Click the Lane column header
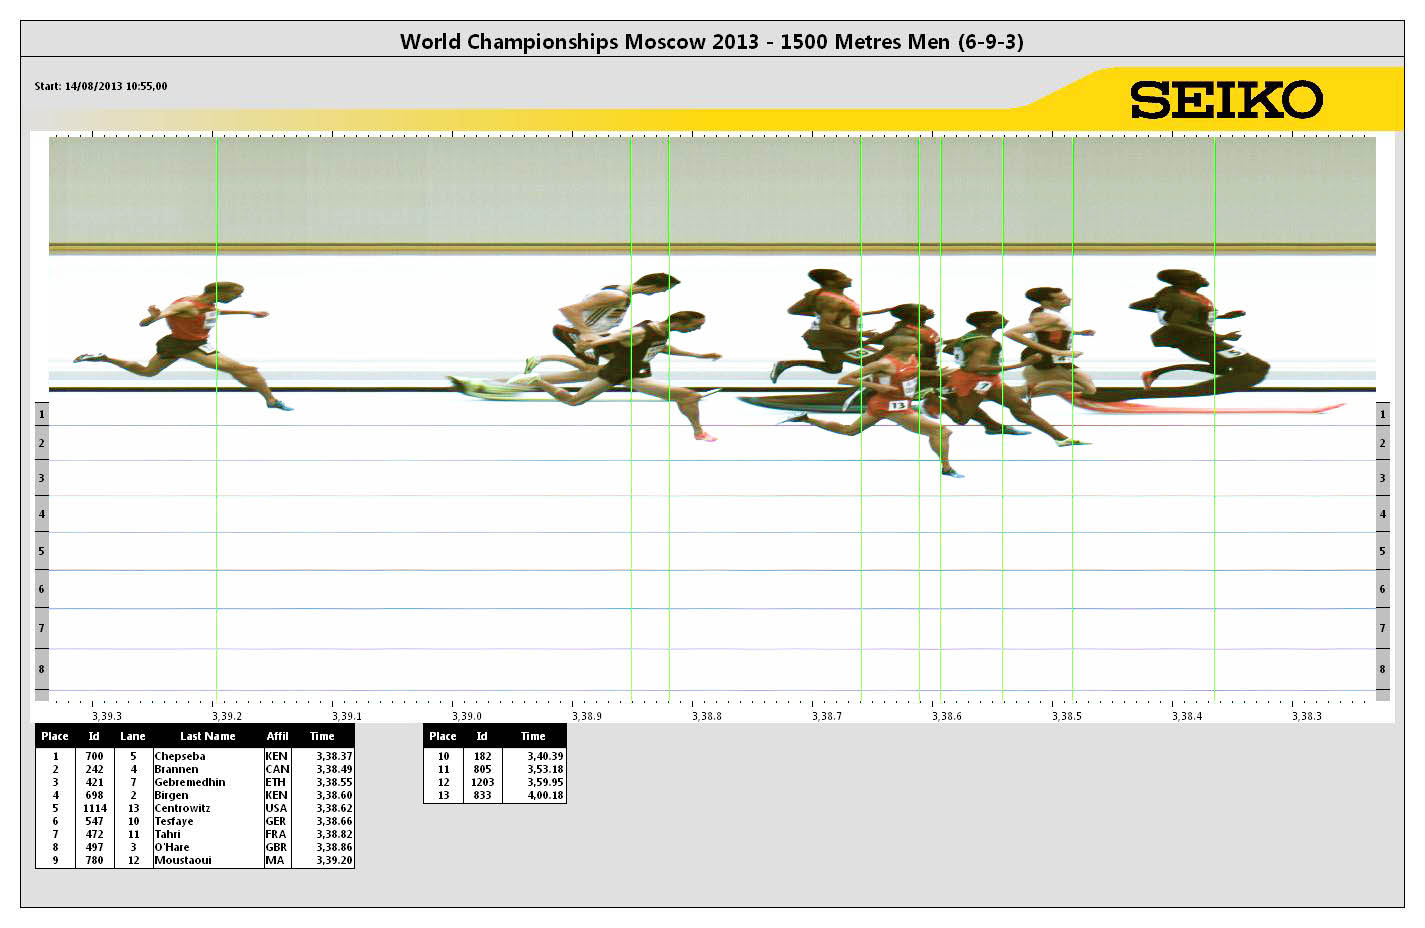The width and height of the screenshot is (1425, 928). [x=133, y=736]
